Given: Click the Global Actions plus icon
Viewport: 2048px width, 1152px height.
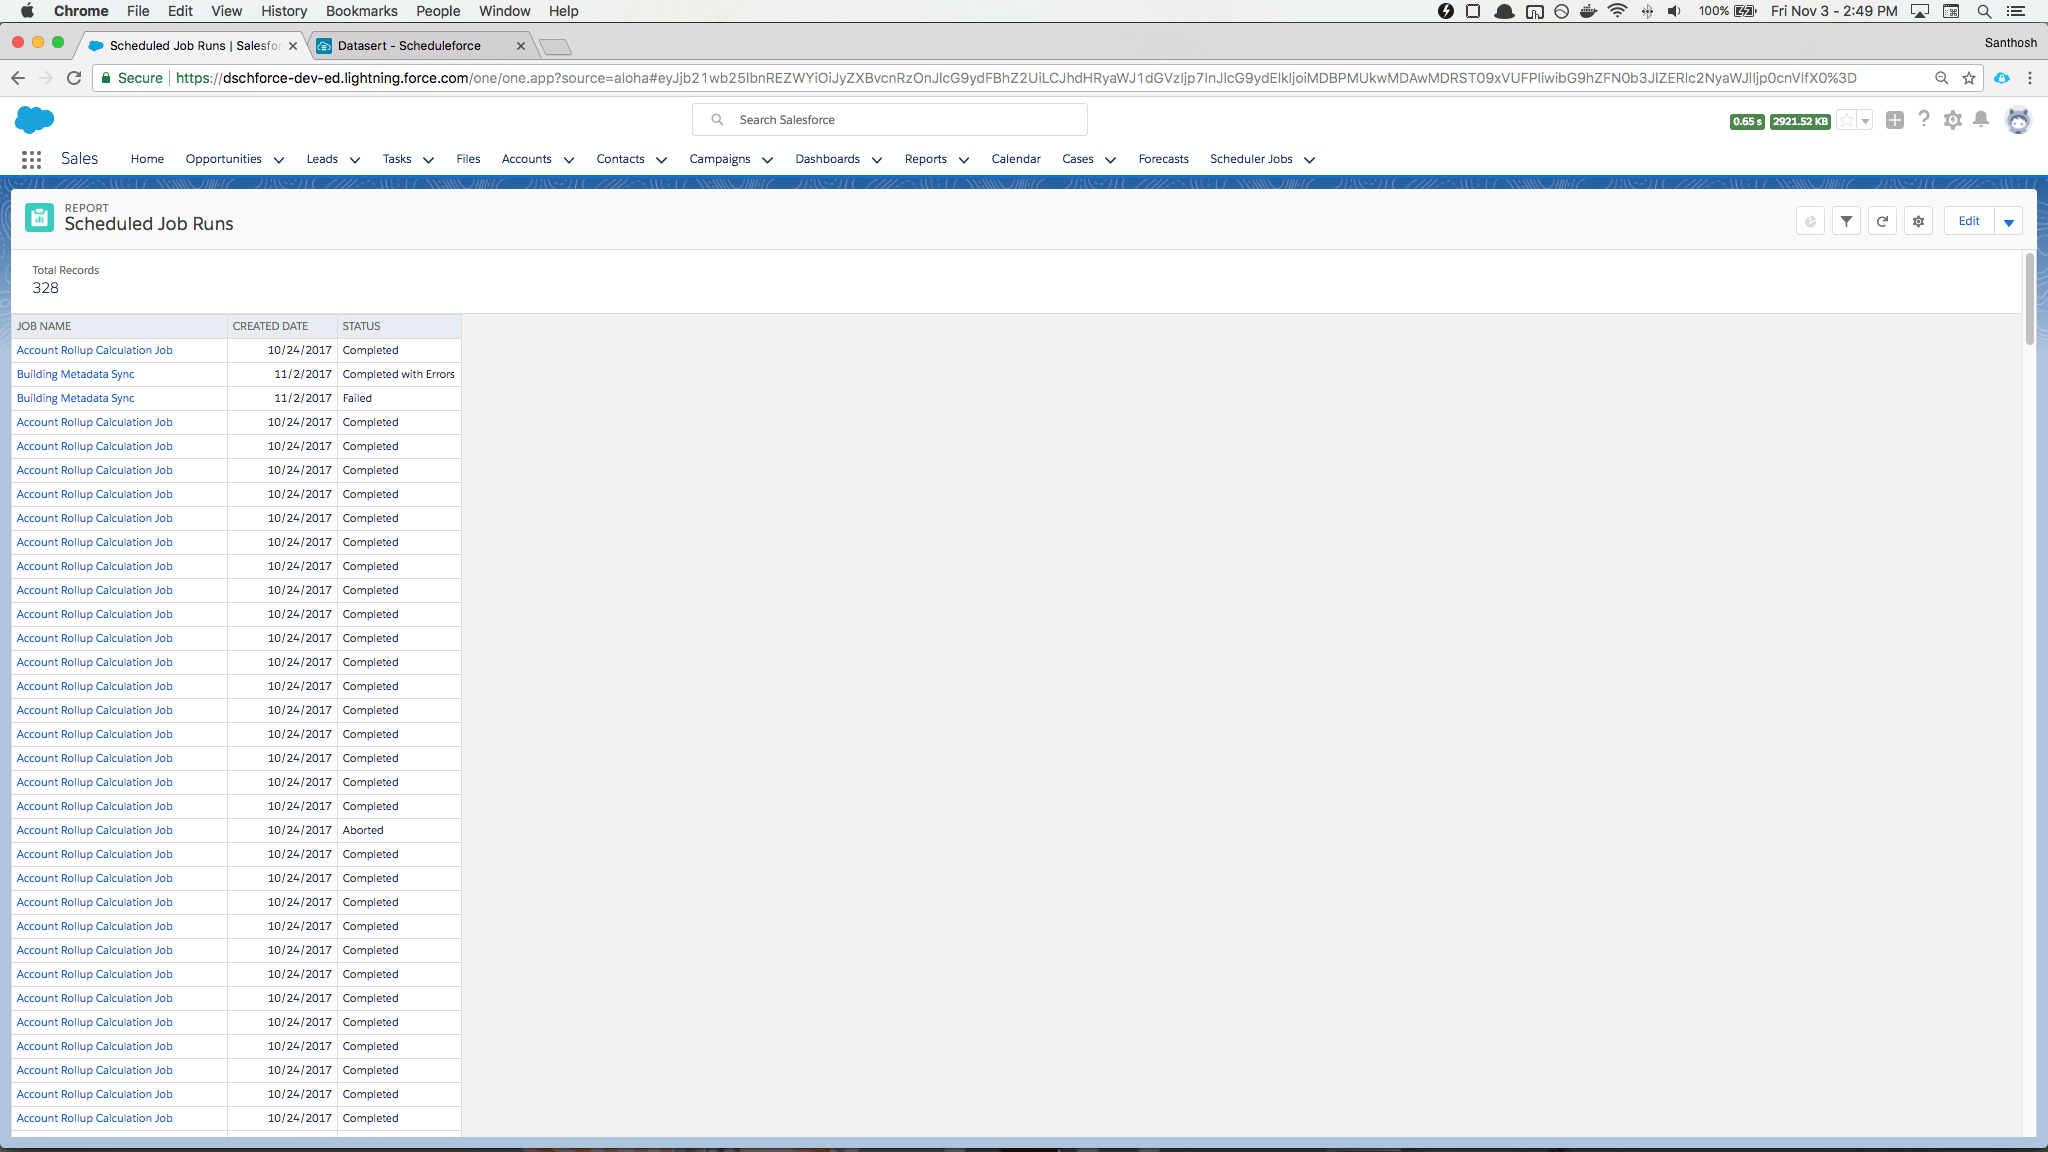Looking at the screenshot, I should click(x=1894, y=120).
